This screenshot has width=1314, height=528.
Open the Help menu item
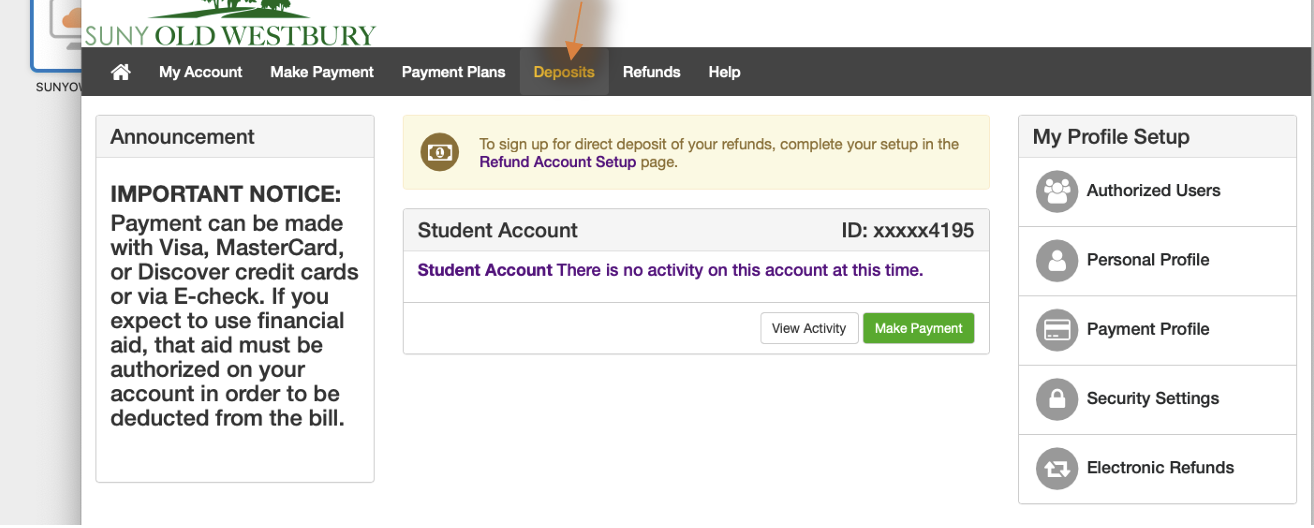coord(724,72)
